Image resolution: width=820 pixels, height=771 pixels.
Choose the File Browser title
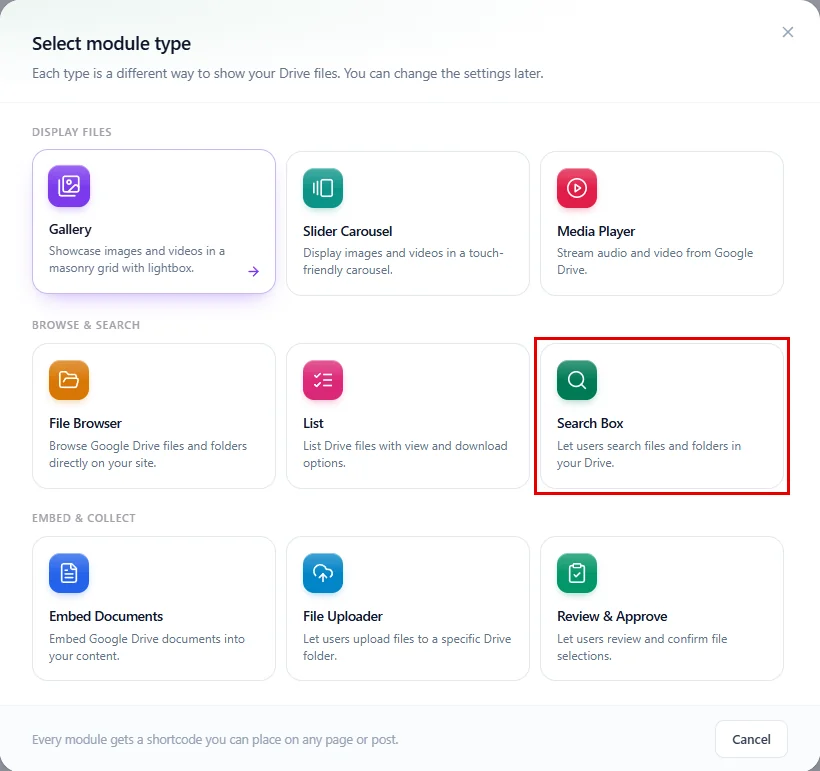click(x=85, y=423)
